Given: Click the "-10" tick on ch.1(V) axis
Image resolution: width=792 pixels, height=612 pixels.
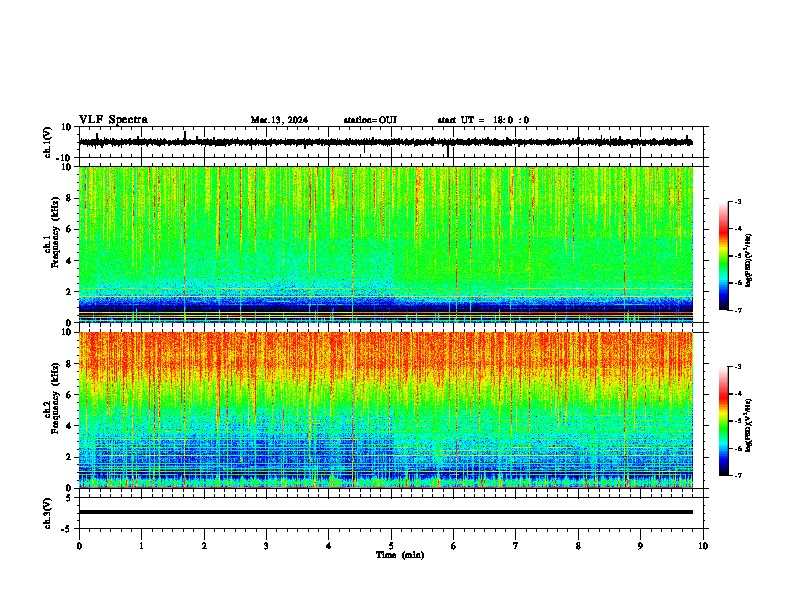Looking at the screenshot, I should 64,158.
